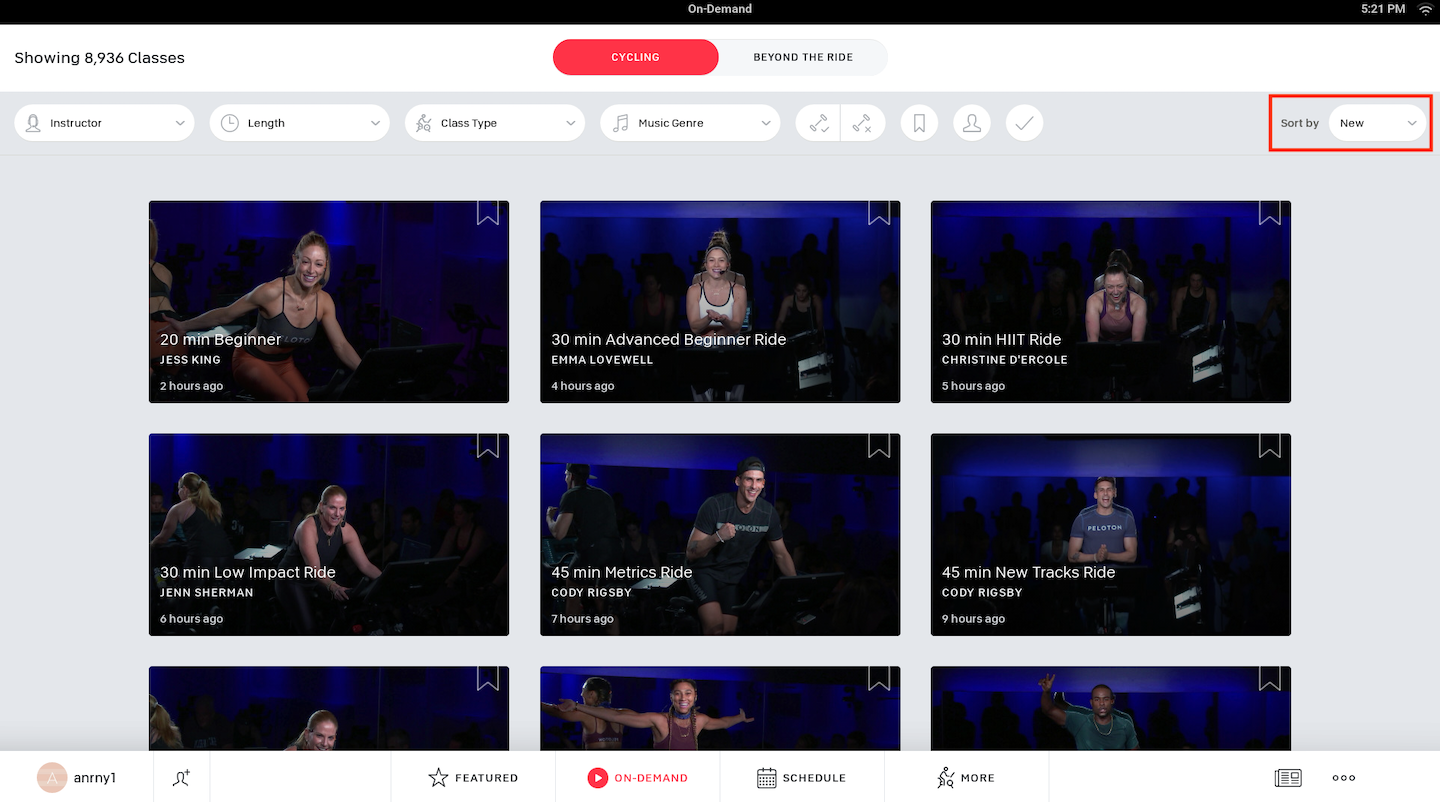The height and width of the screenshot is (802, 1440).
Task: Bookmark the 20 min Beginner class
Action: [x=487, y=213]
